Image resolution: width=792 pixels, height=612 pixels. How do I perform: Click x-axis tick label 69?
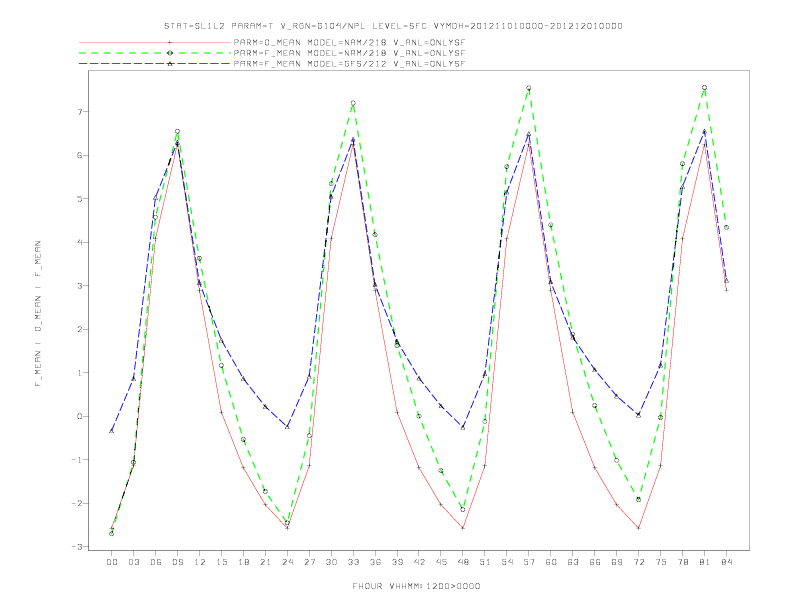click(617, 562)
